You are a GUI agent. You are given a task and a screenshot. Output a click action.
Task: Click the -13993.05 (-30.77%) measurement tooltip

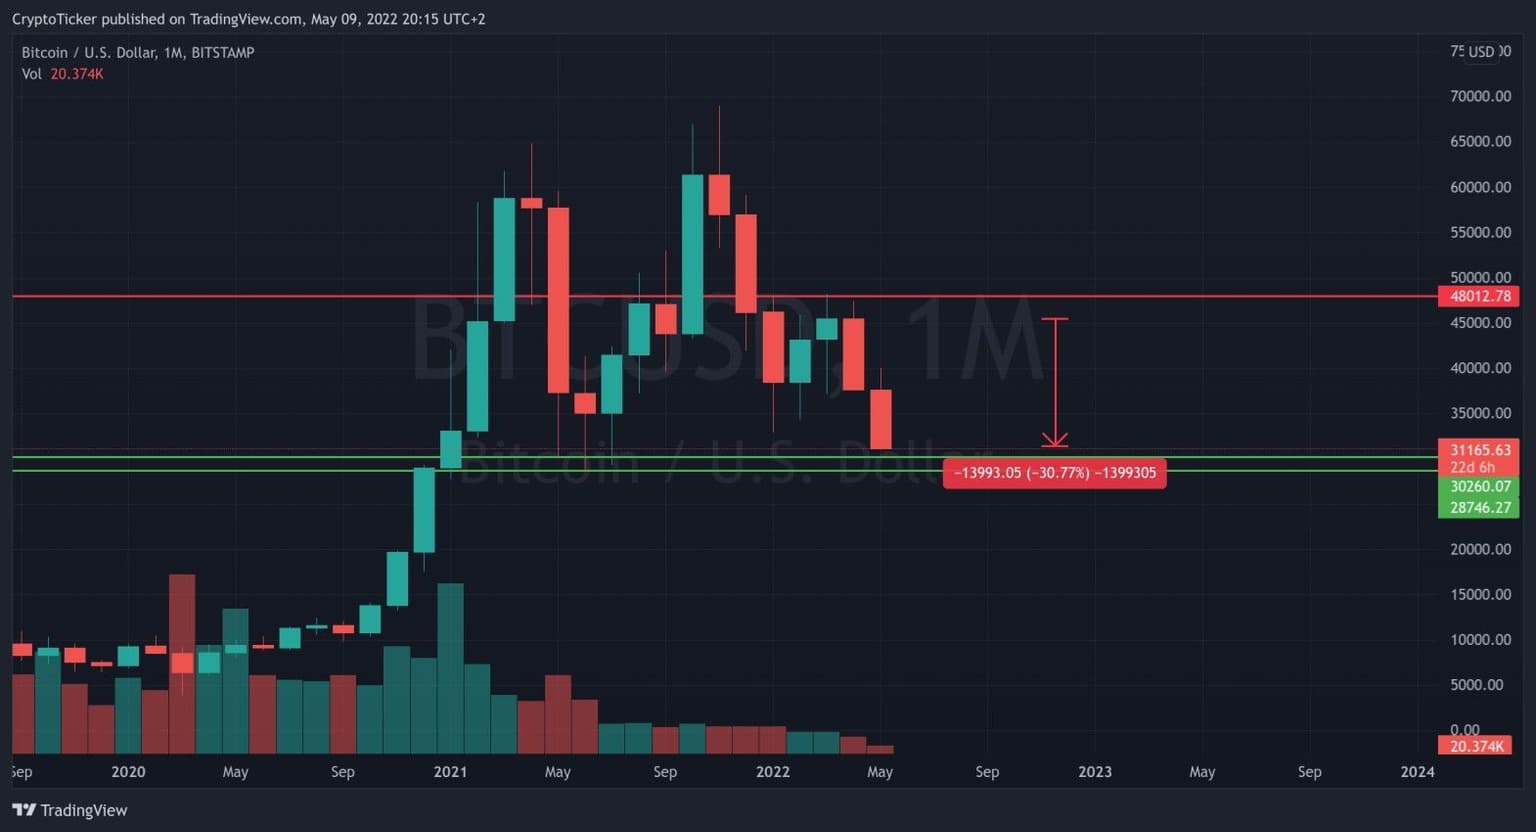(1054, 473)
